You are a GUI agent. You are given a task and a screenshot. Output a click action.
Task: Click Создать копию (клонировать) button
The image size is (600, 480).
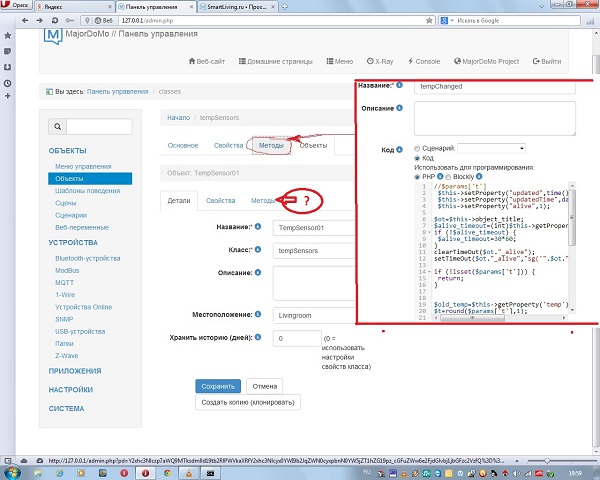[x=248, y=402]
